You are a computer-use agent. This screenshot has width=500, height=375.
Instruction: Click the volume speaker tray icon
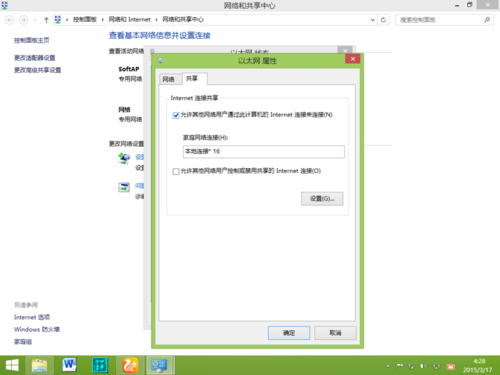point(423,366)
